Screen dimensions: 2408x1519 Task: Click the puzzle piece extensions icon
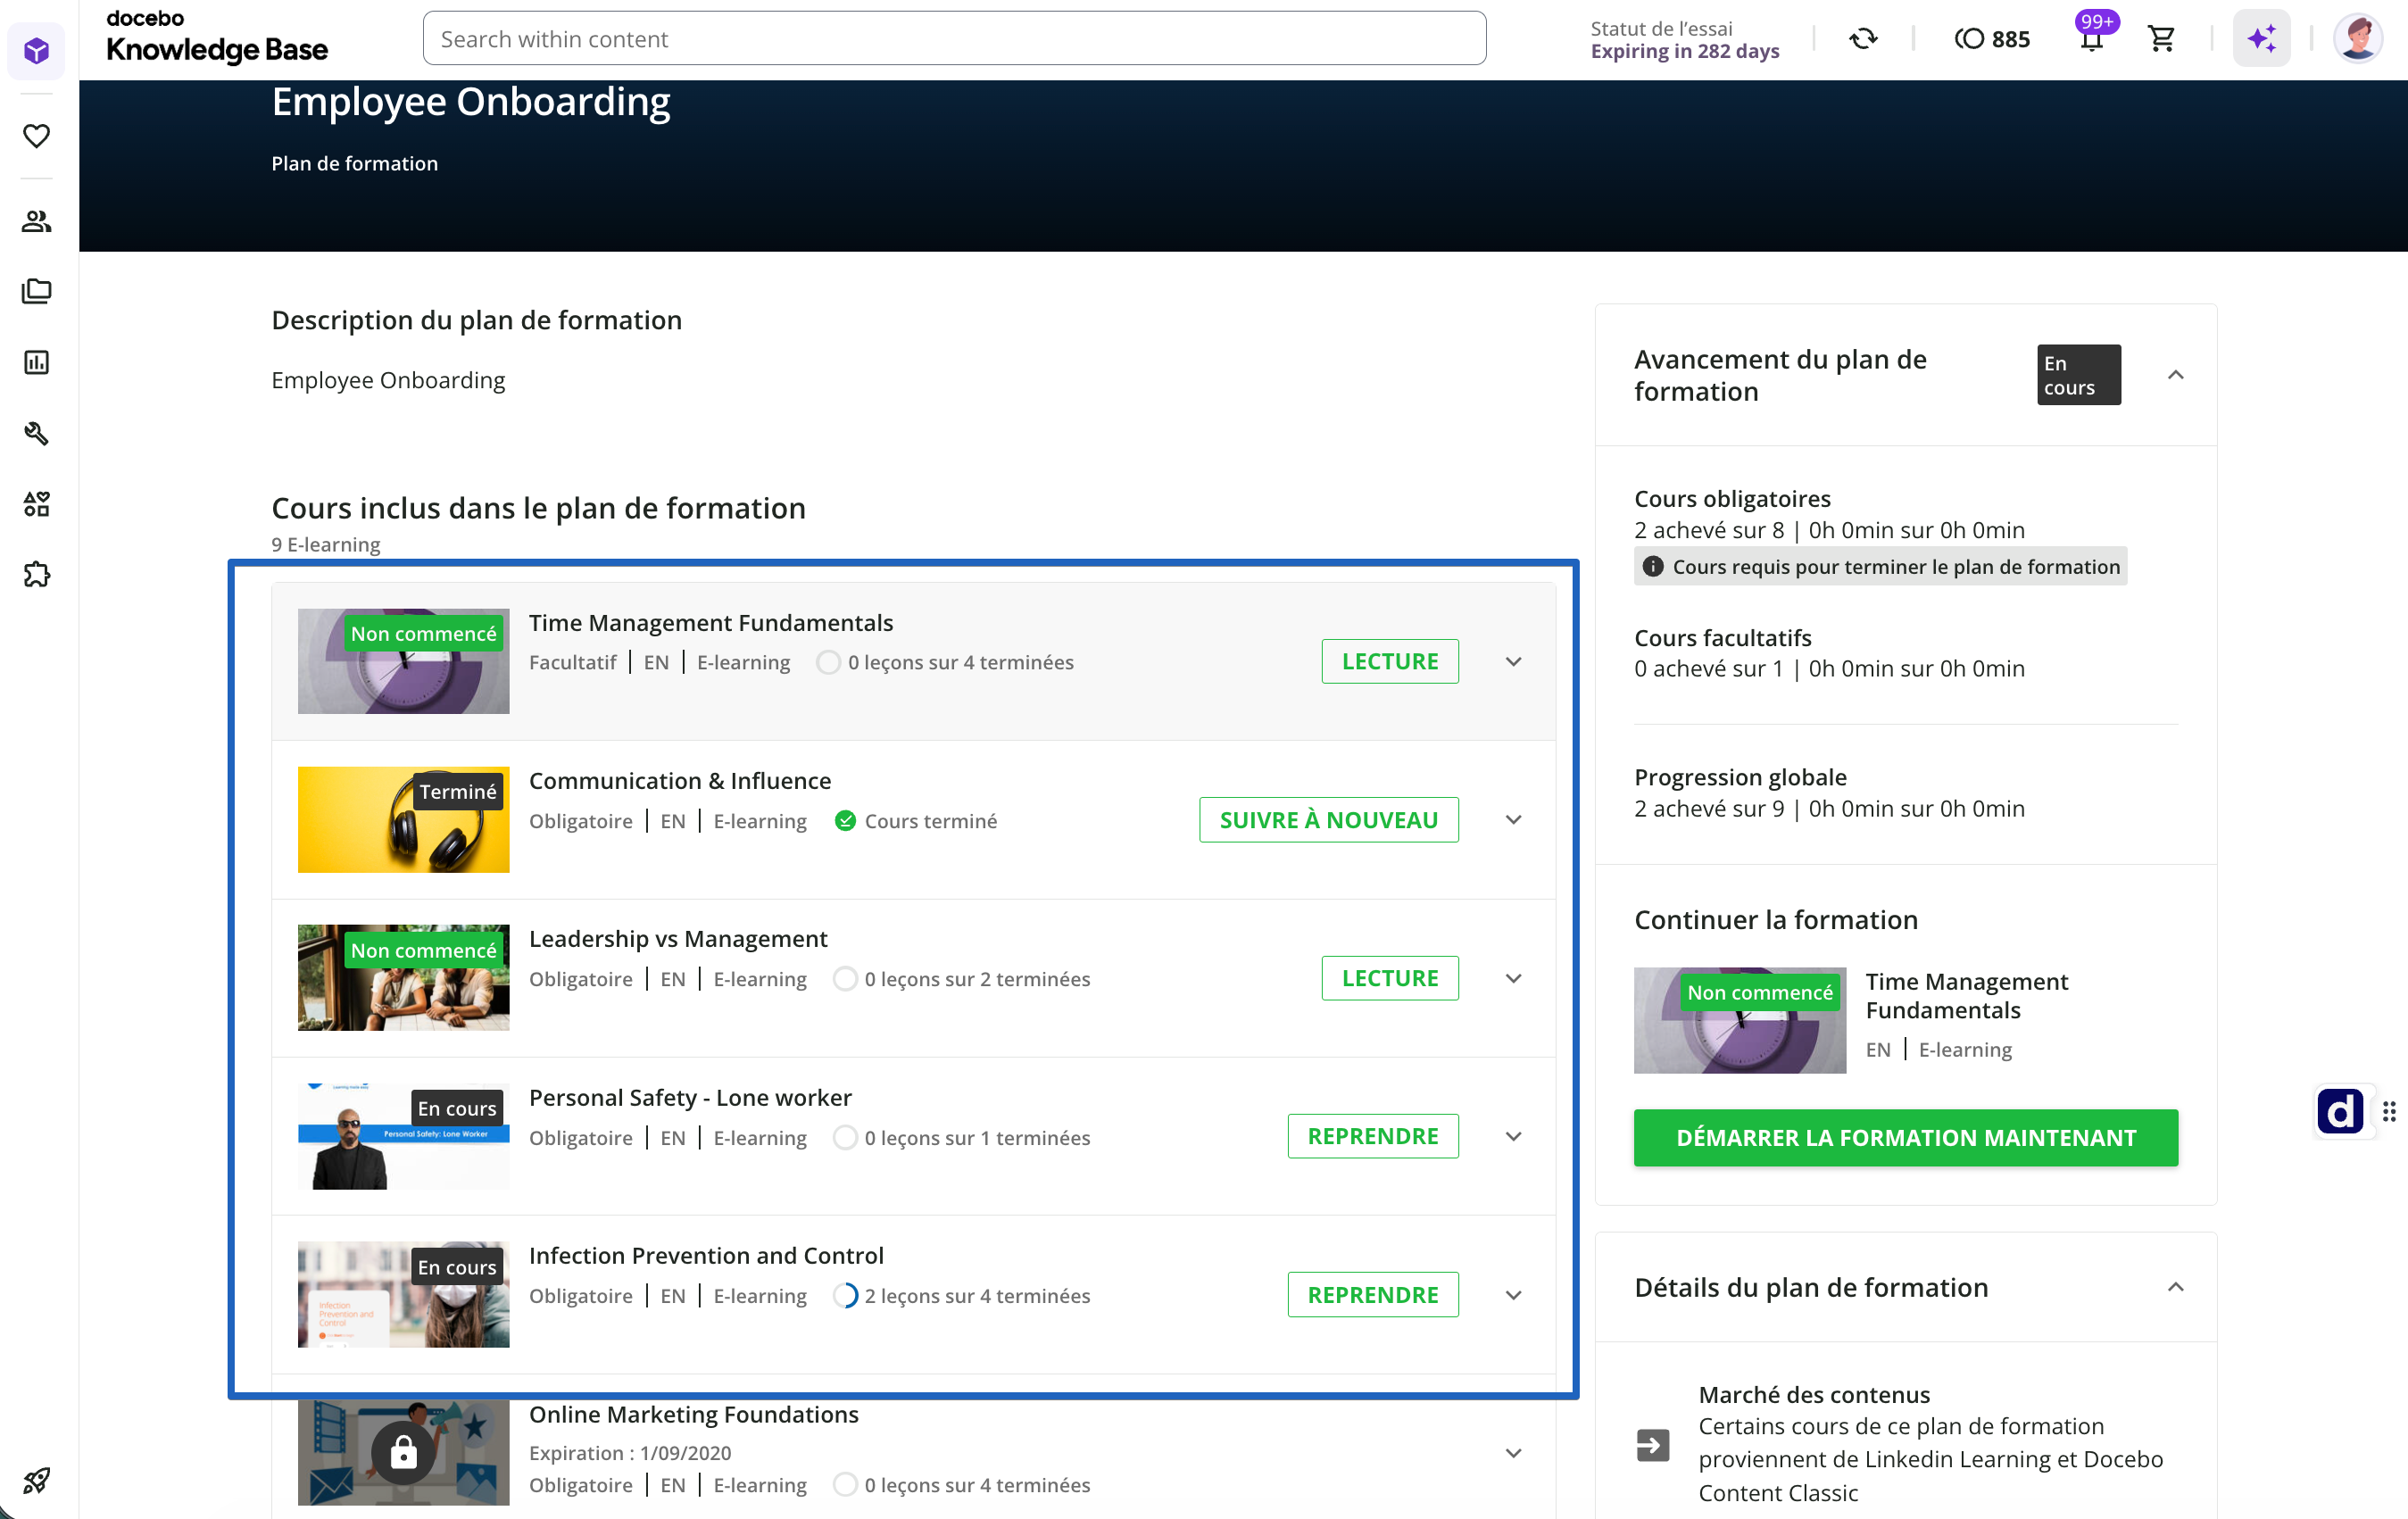[37, 575]
